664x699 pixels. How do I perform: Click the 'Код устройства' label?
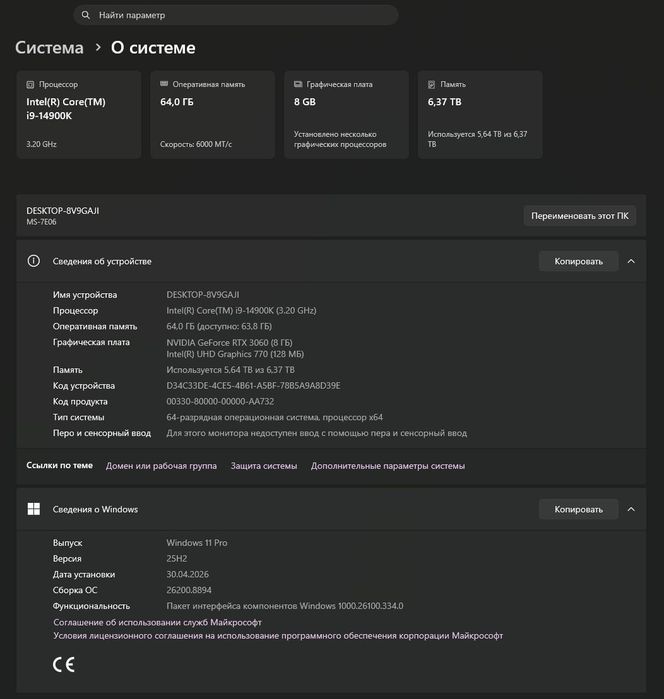84,386
